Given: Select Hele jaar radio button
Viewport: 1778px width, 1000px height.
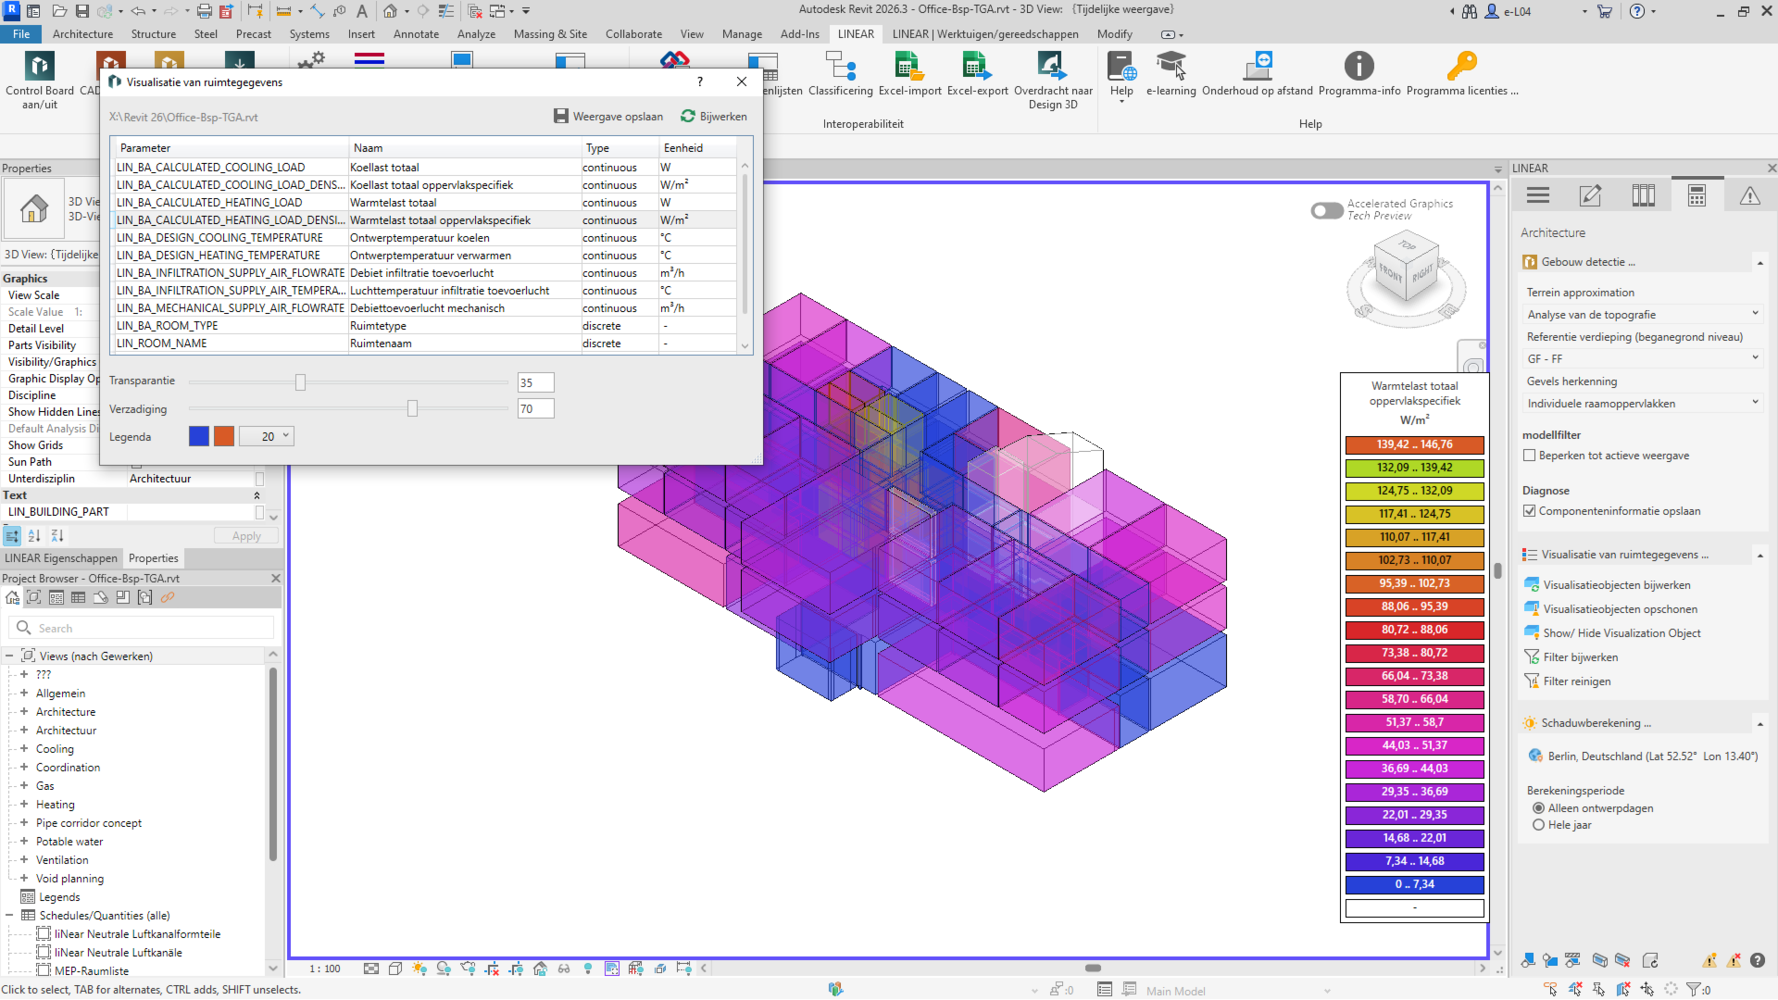Looking at the screenshot, I should 1538,825.
